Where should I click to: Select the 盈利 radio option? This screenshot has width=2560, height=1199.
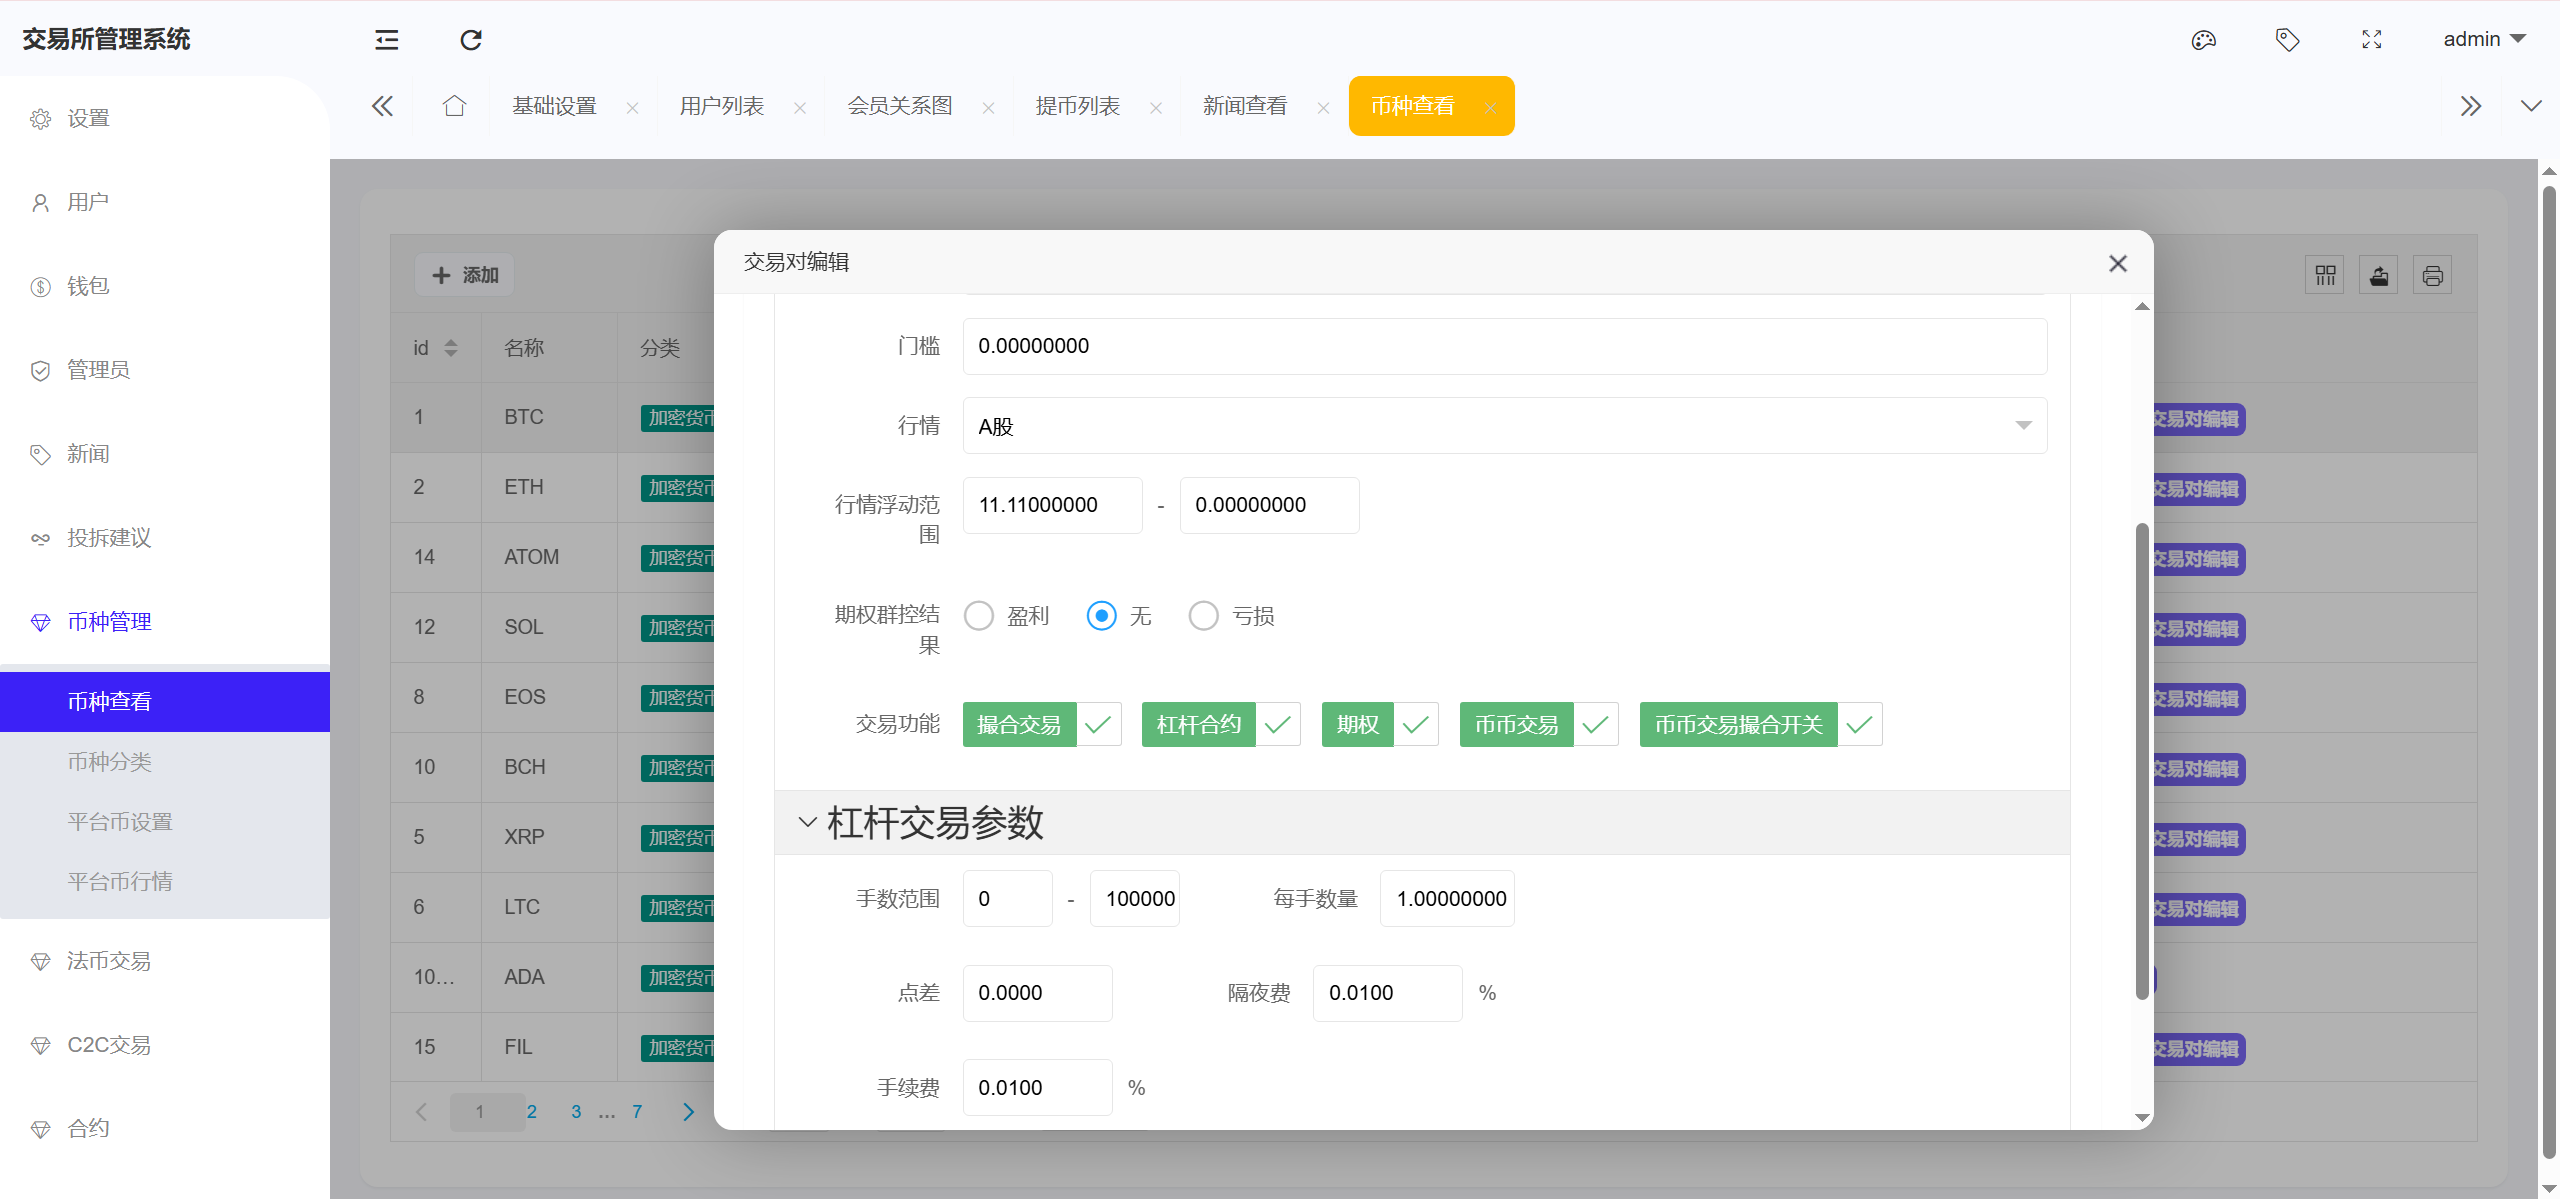[x=978, y=615]
